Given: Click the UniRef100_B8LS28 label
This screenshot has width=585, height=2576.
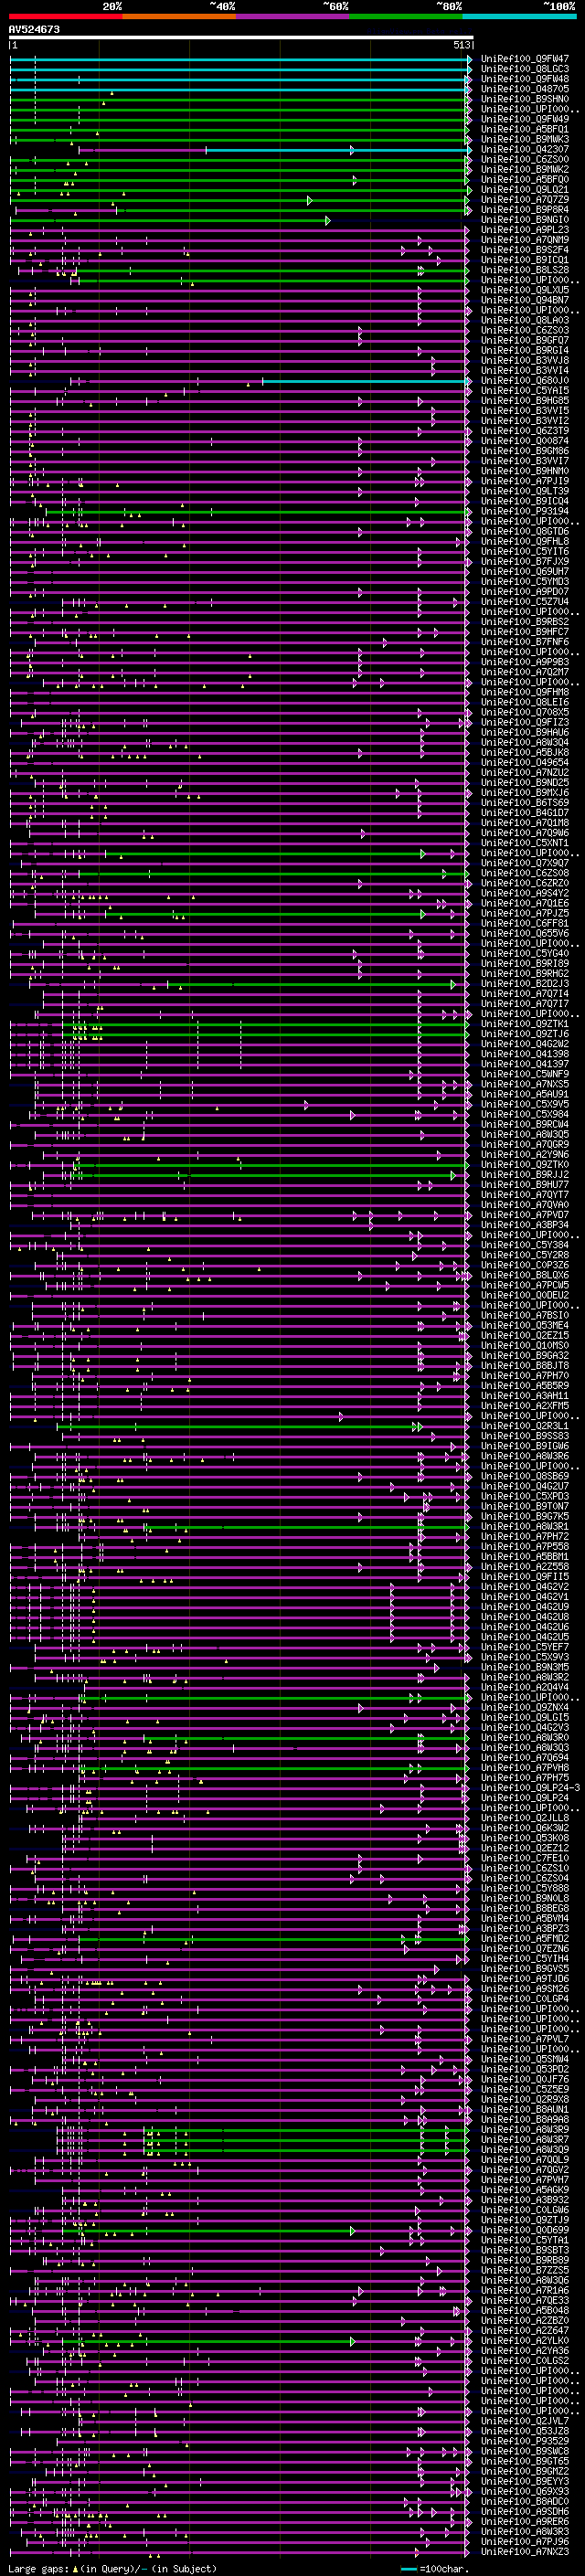Looking at the screenshot, I should click(x=525, y=270).
